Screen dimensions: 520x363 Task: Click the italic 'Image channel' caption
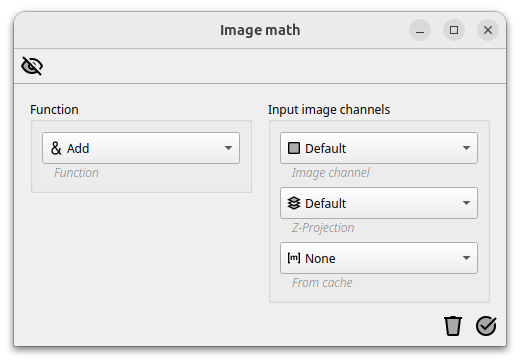coord(331,173)
